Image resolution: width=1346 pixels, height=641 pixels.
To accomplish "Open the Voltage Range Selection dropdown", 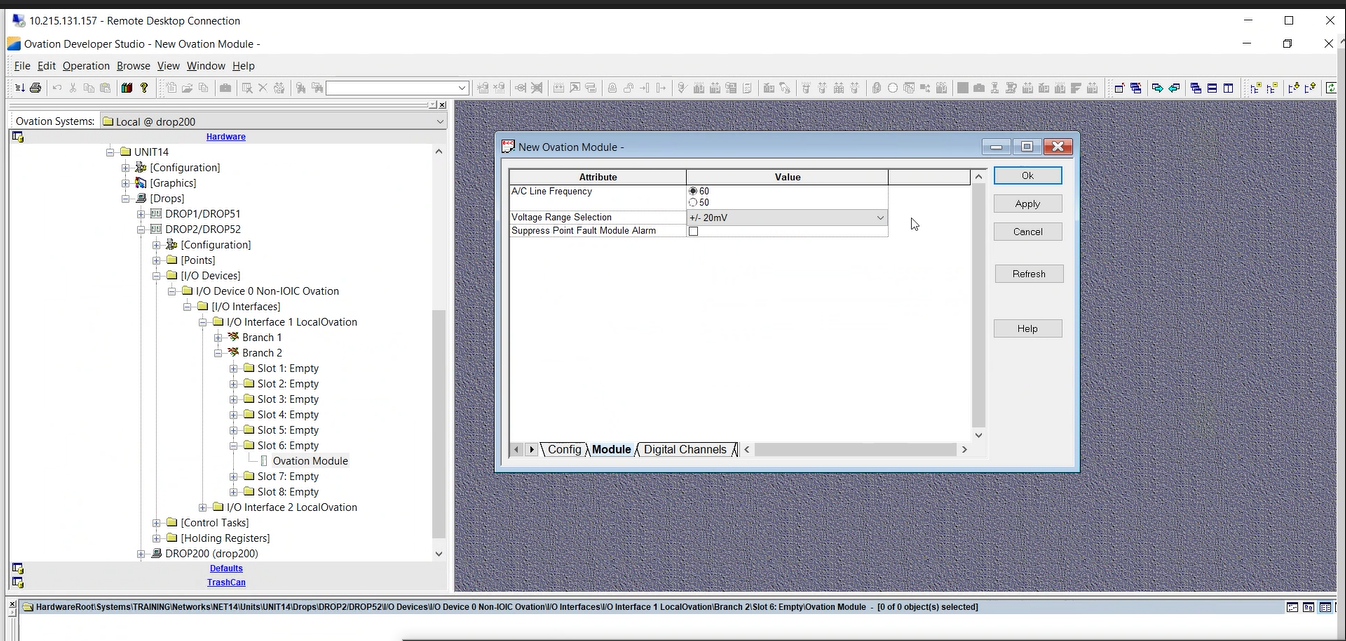I will (x=880, y=218).
